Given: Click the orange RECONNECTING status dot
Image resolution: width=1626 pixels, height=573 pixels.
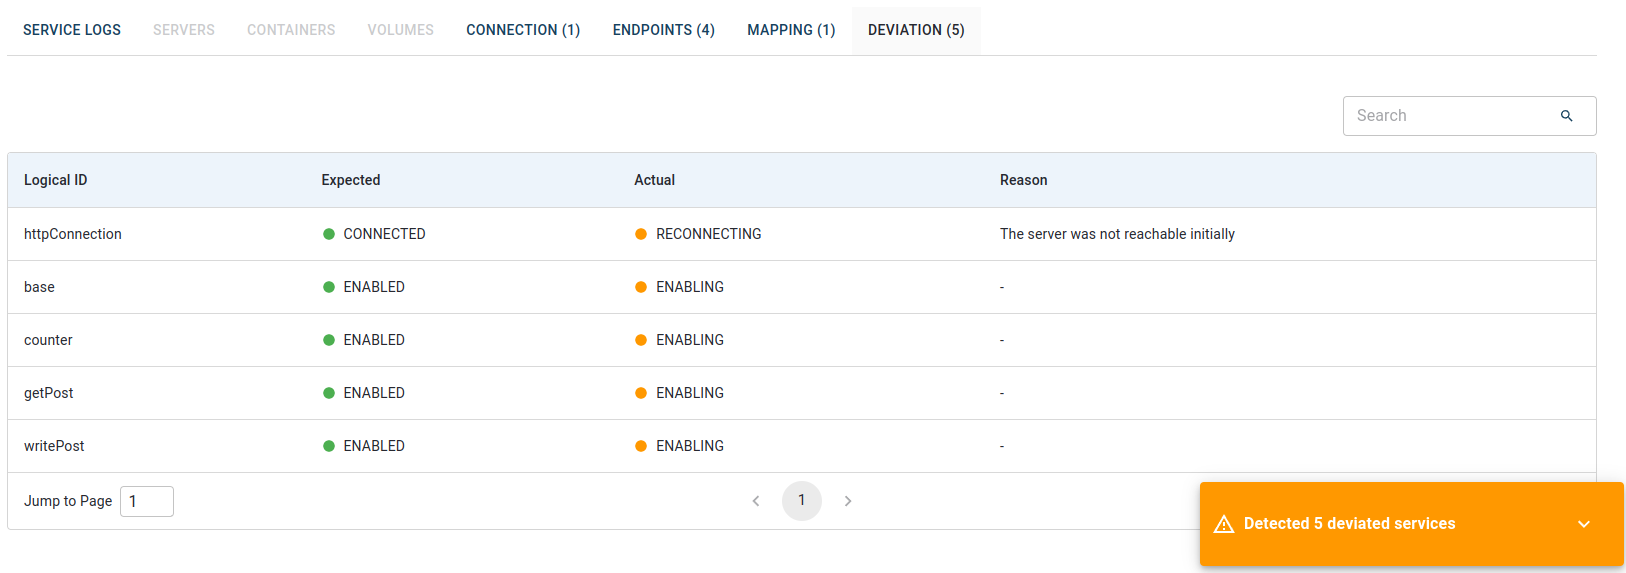Looking at the screenshot, I should coord(641,234).
